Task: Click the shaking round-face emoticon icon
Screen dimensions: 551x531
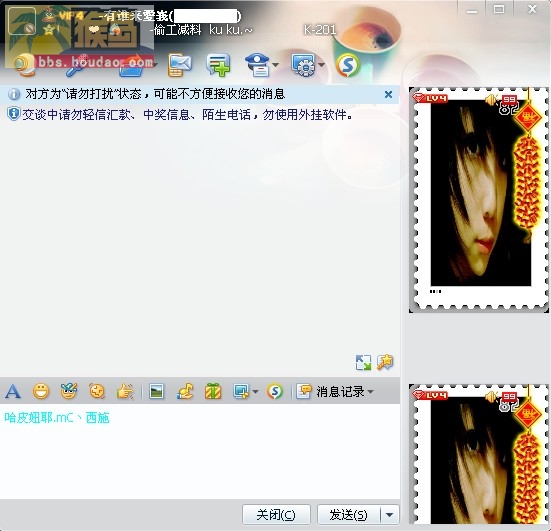Action: point(97,391)
